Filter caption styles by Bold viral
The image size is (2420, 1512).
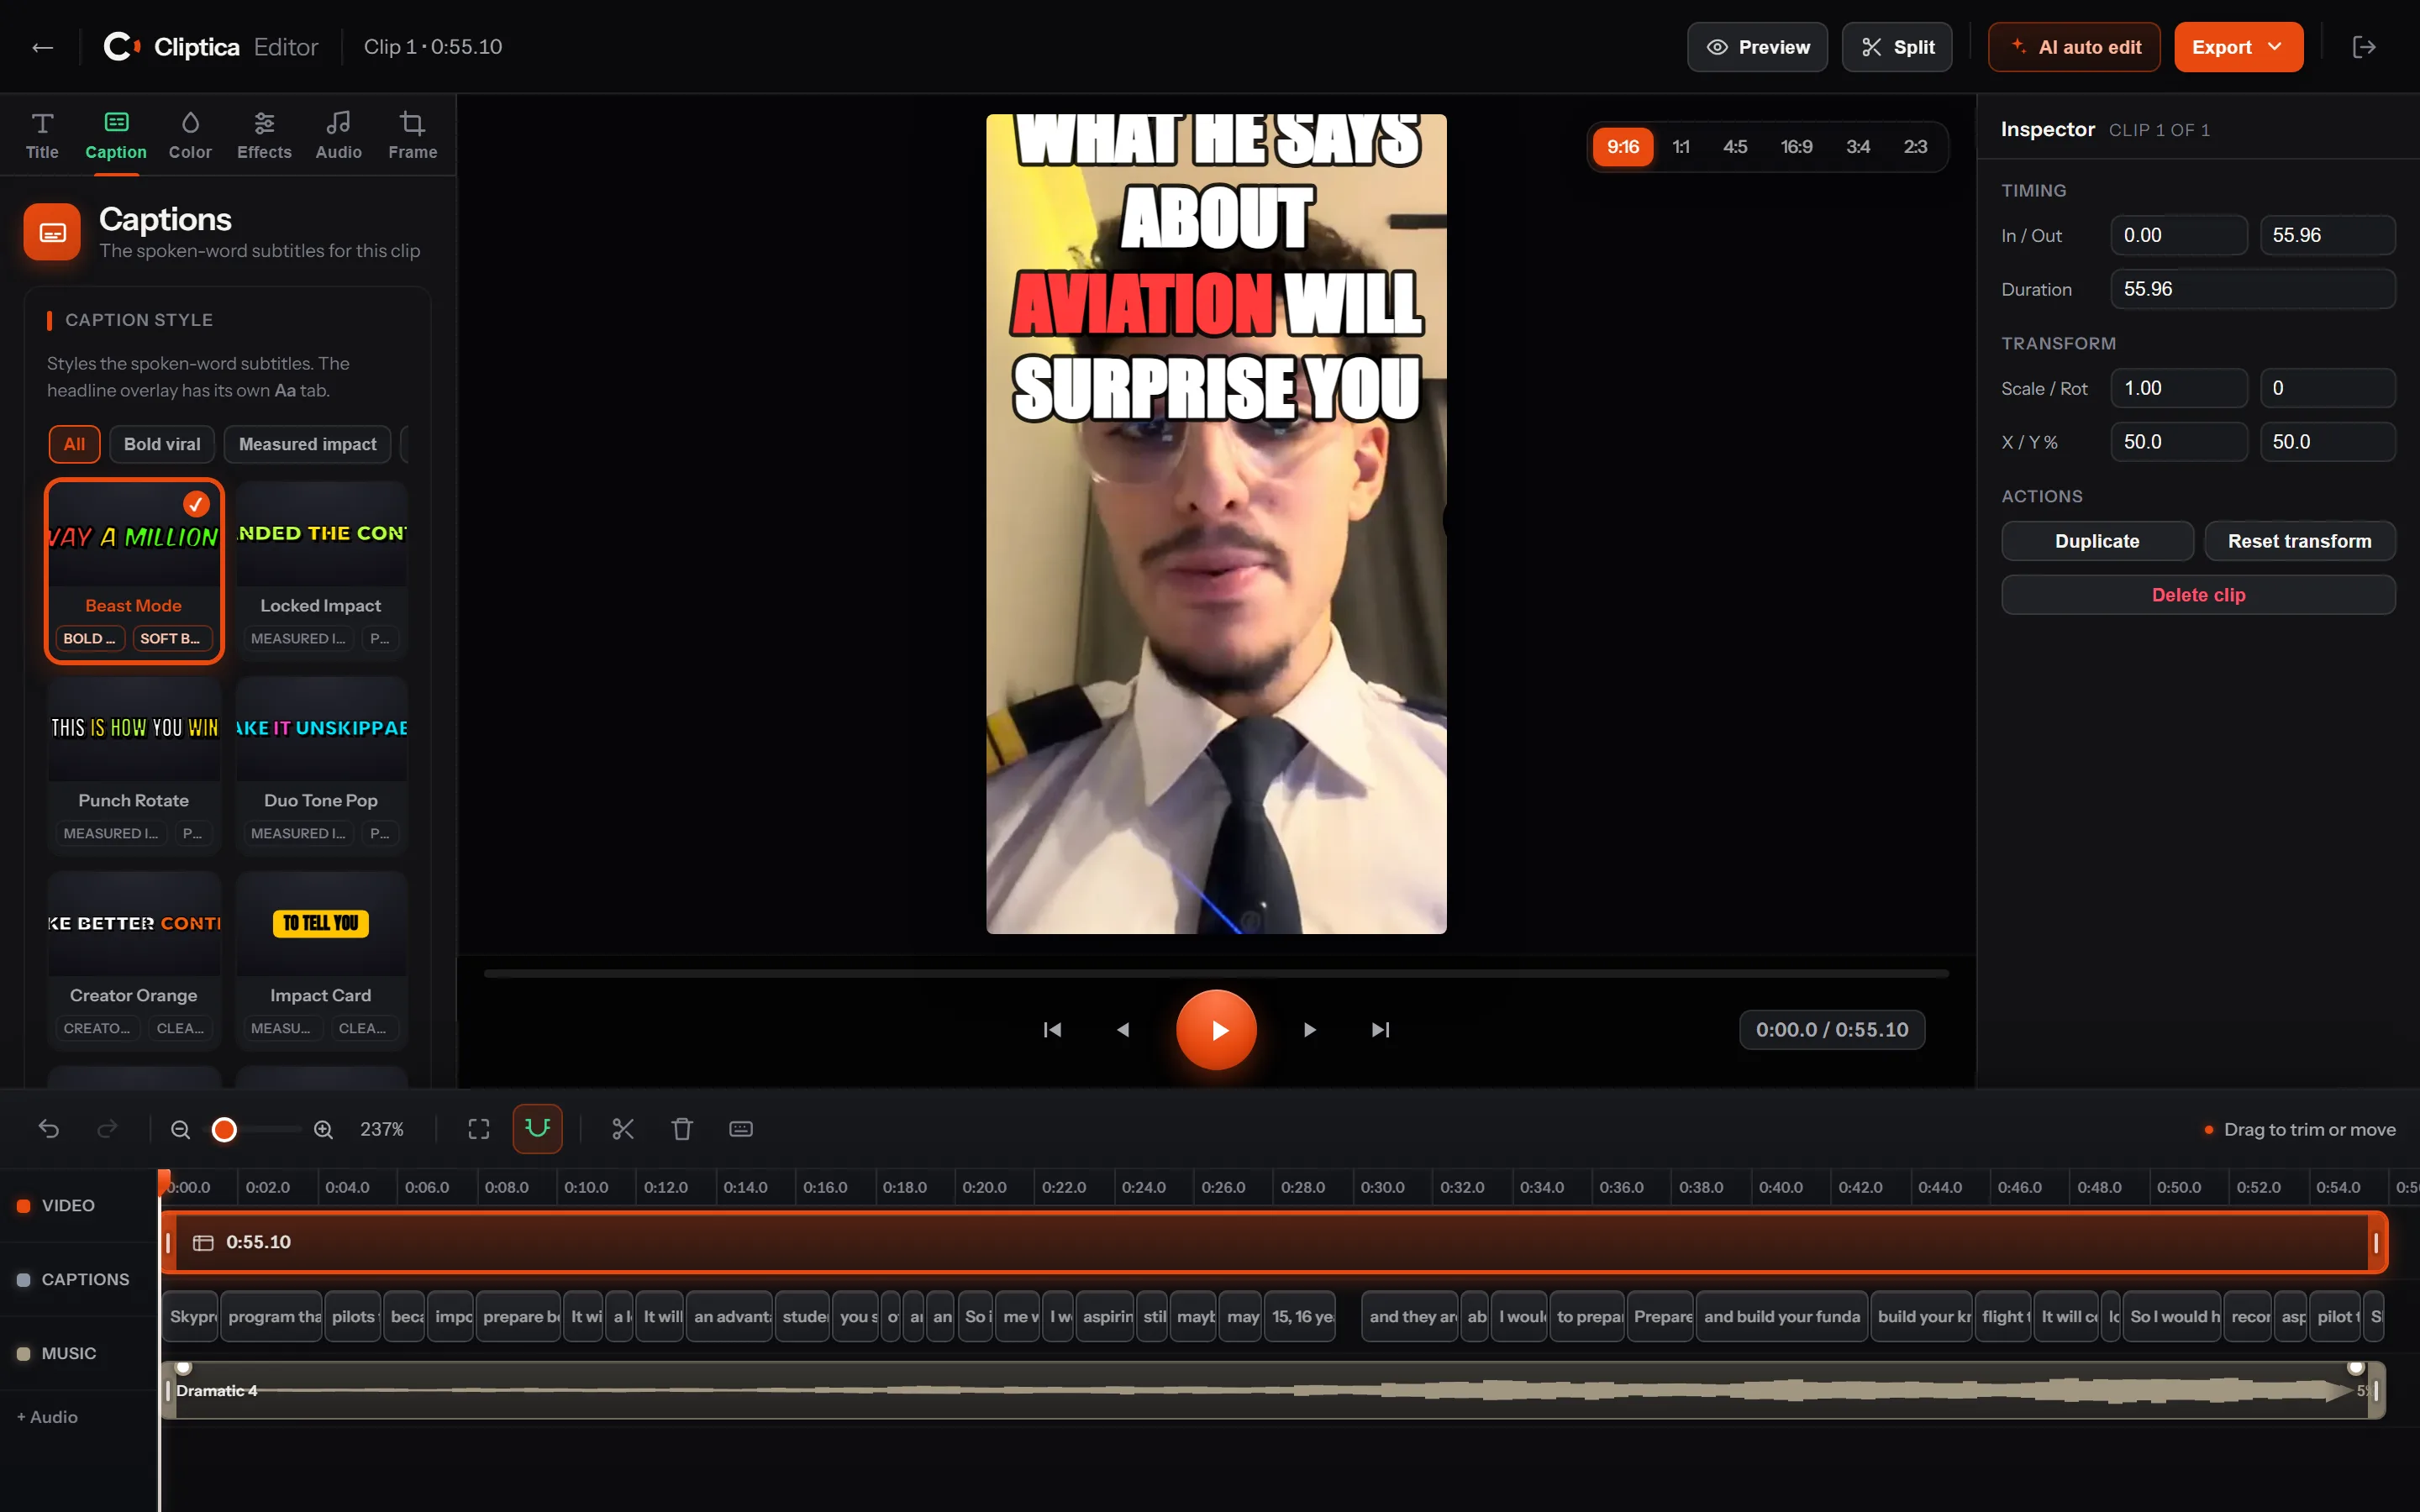162,444
